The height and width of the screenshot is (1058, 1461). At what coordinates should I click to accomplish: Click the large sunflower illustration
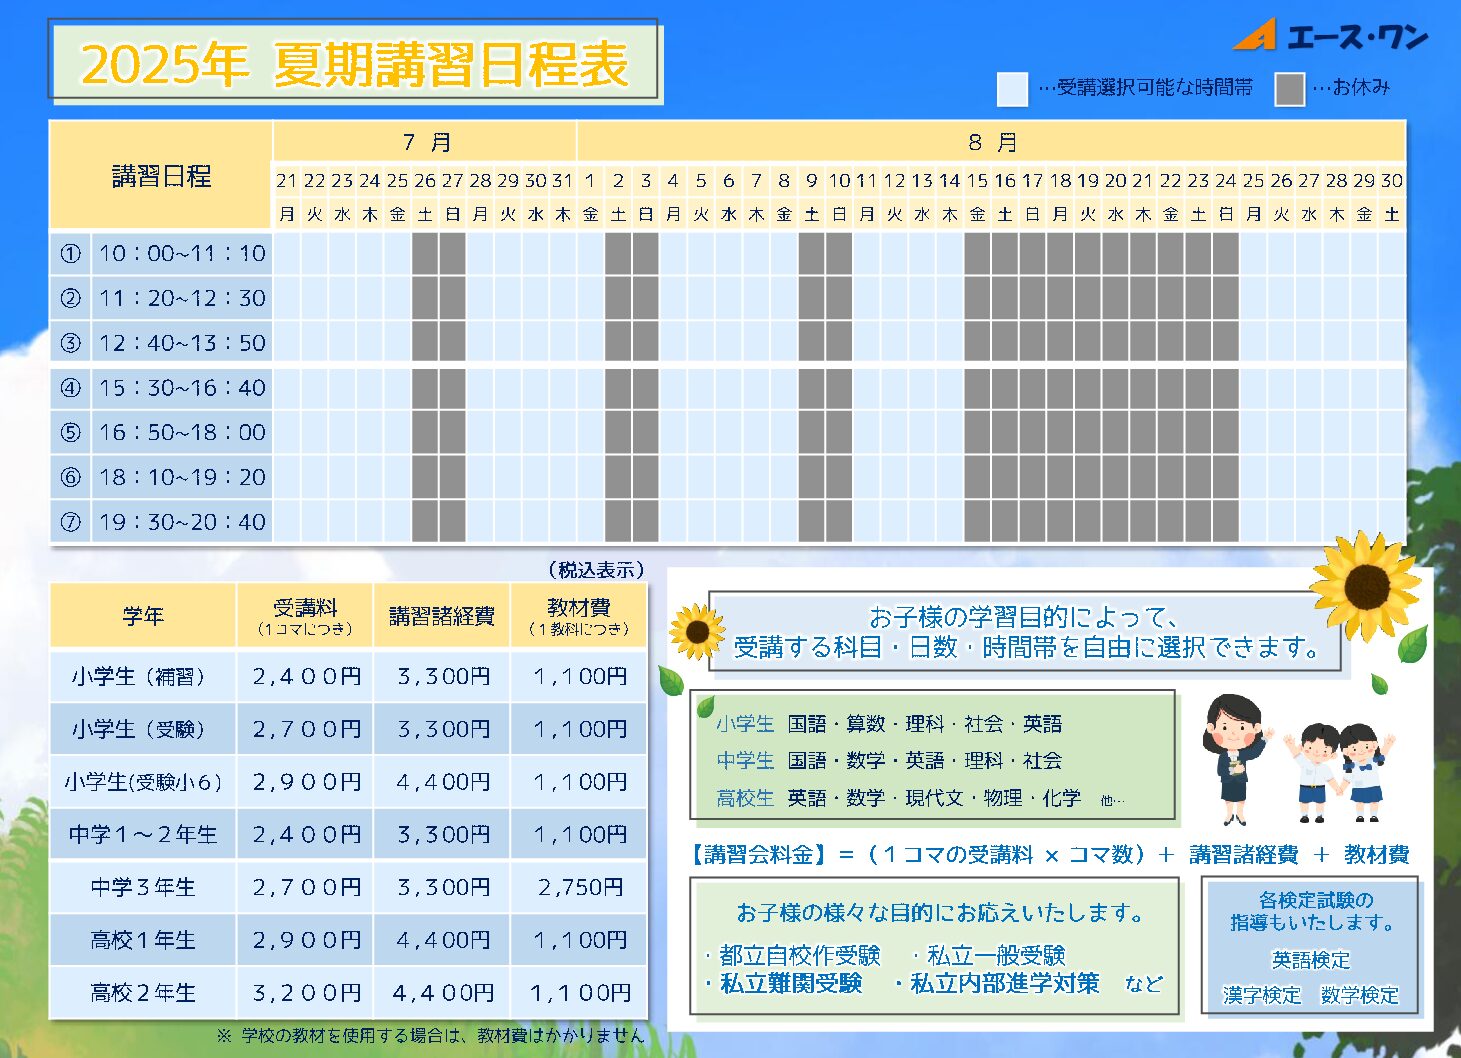point(1365,585)
